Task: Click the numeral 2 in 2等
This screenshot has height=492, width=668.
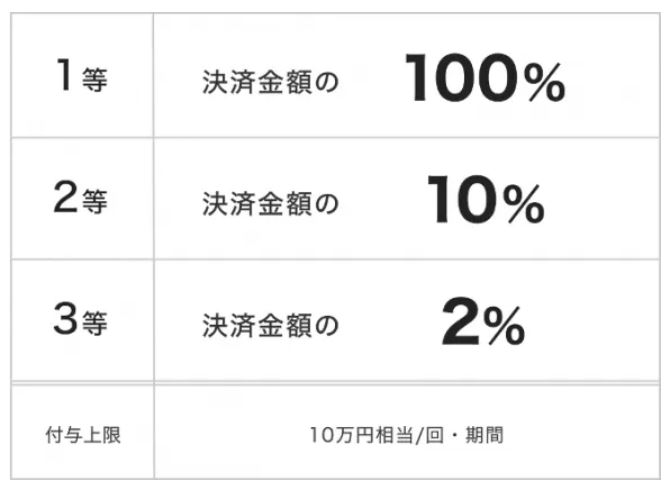Action: pyautogui.click(x=66, y=196)
